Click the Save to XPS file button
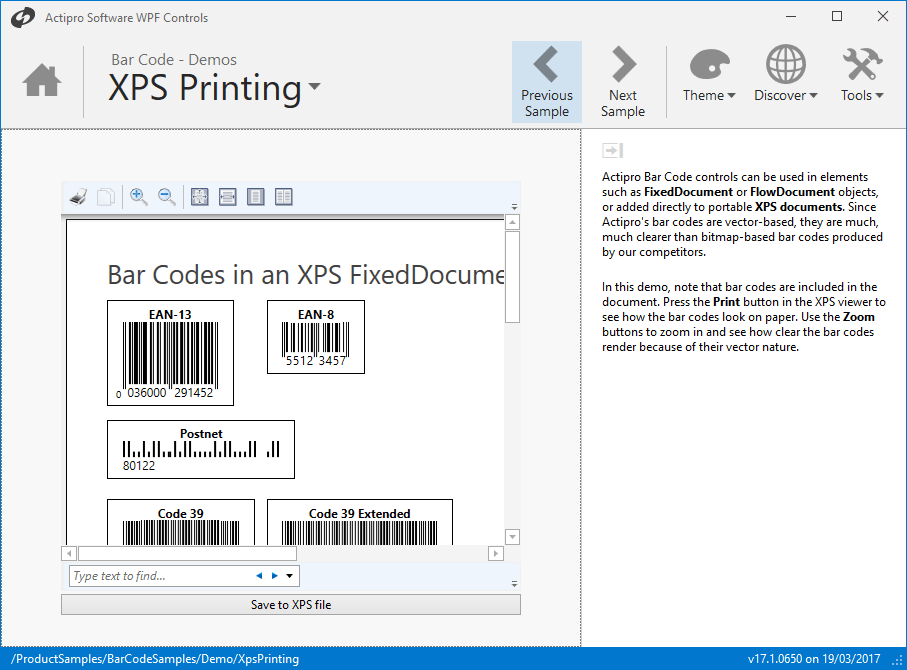 [x=291, y=604]
